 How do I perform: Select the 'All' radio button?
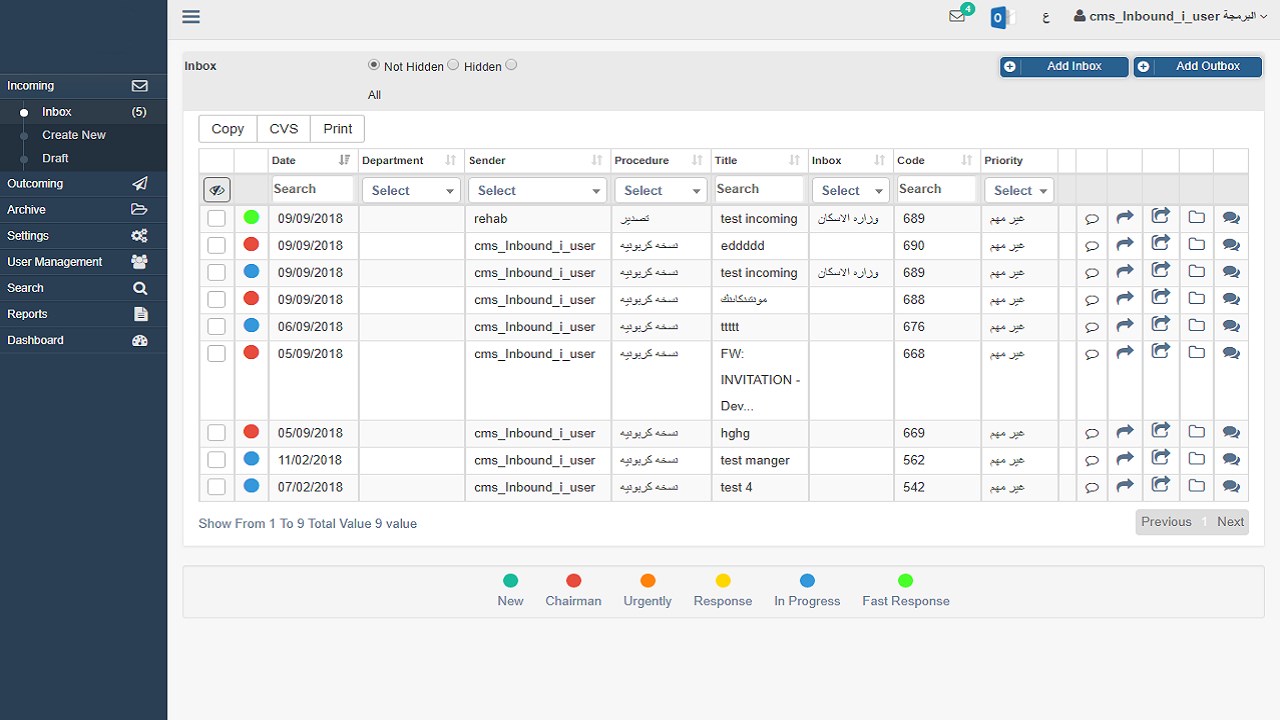click(x=511, y=65)
